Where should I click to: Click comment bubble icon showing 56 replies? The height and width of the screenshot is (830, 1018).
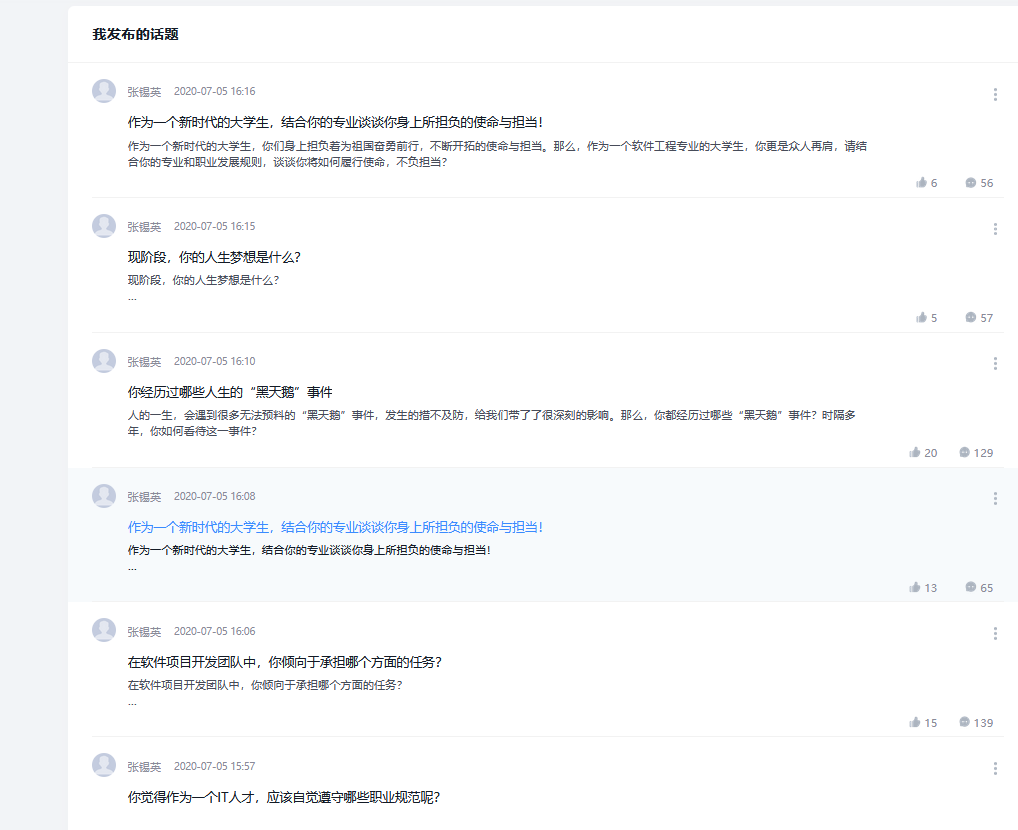tap(970, 183)
